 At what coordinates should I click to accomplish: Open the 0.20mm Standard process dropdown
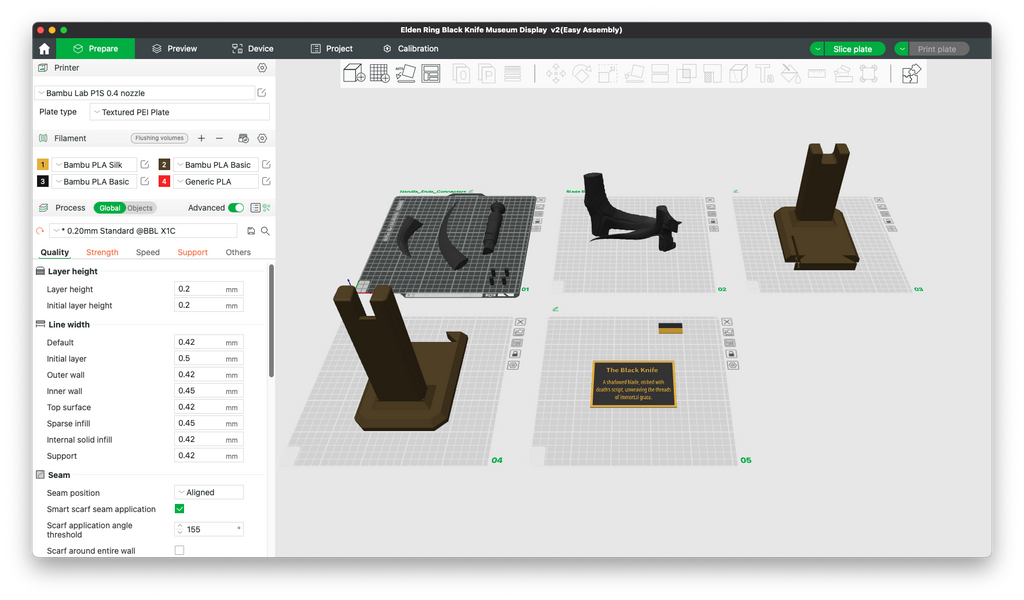click(x=143, y=230)
